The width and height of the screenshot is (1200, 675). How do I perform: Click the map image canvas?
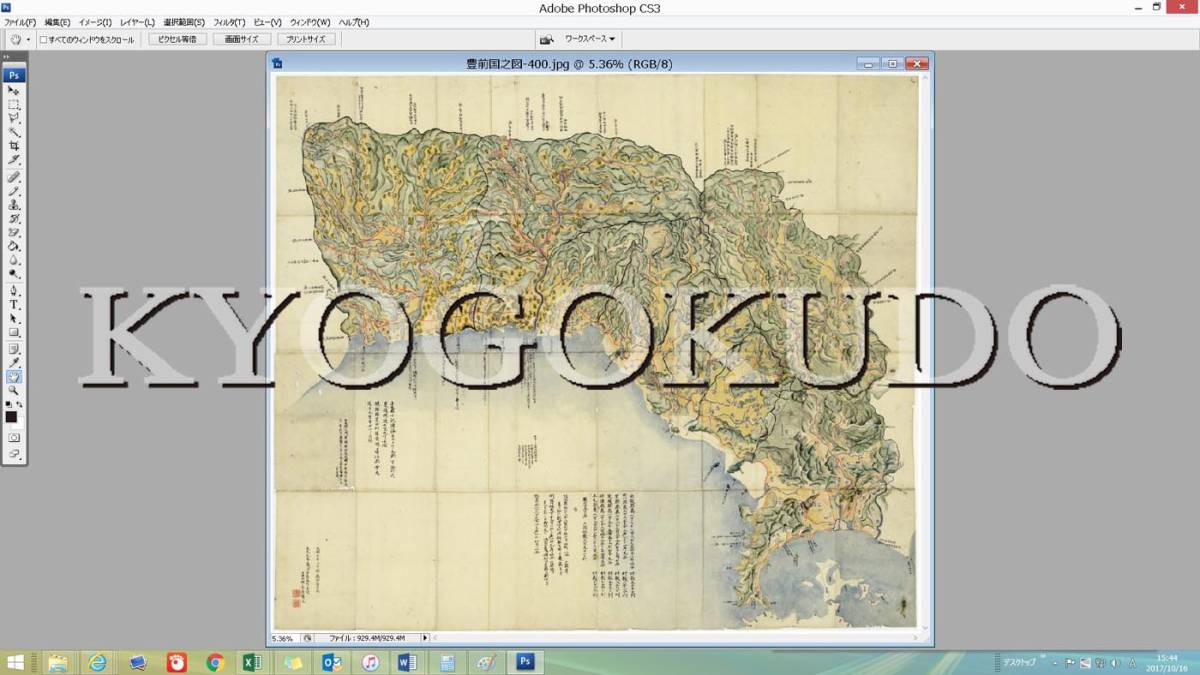[x=596, y=351]
